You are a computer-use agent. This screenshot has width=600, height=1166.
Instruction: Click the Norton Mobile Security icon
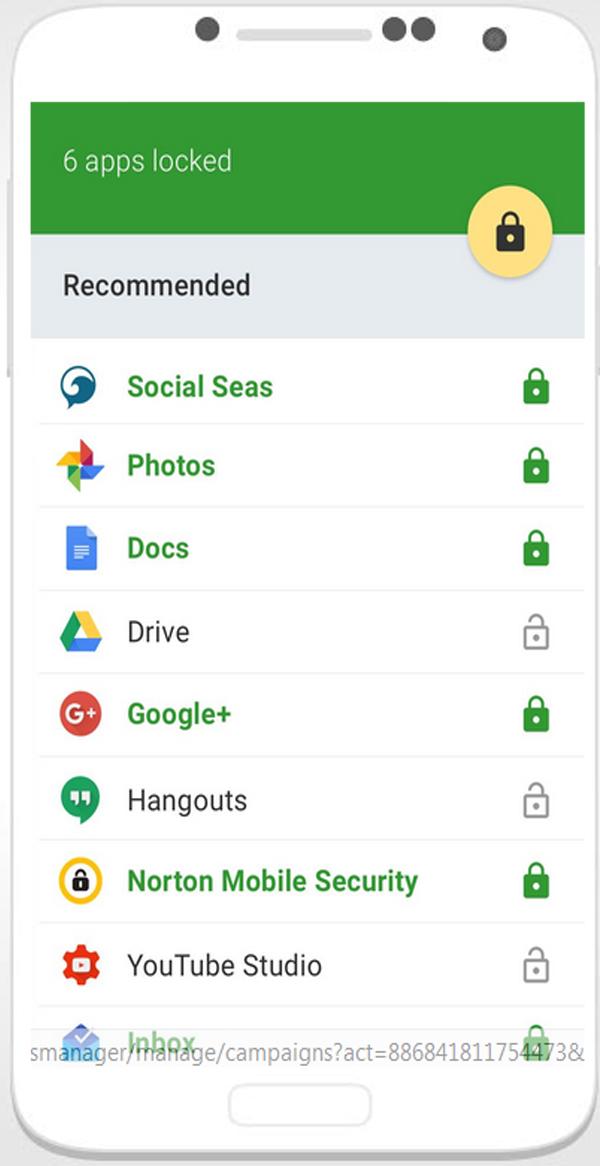click(80, 881)
